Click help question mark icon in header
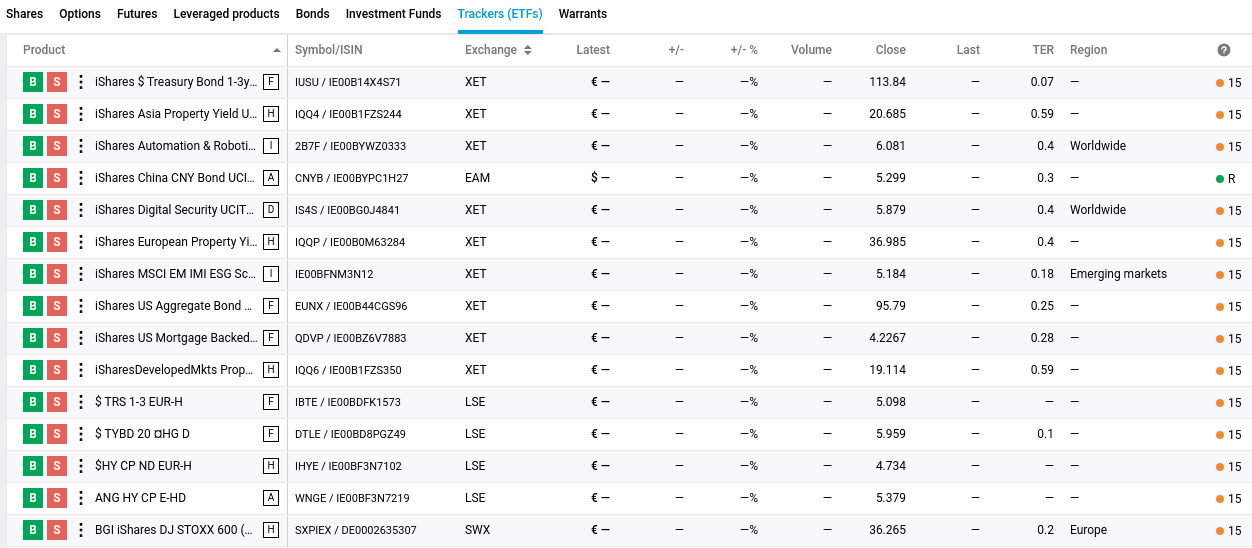 [1224, 50]
